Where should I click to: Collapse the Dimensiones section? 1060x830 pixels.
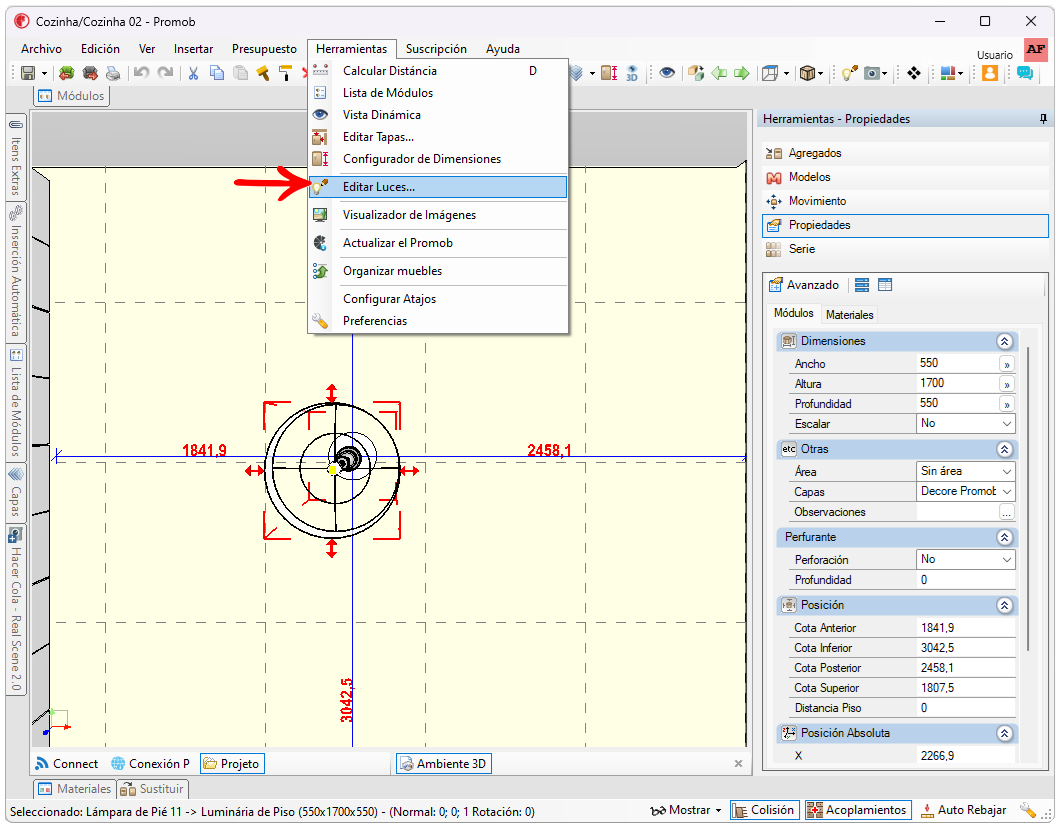[1004, 341]
